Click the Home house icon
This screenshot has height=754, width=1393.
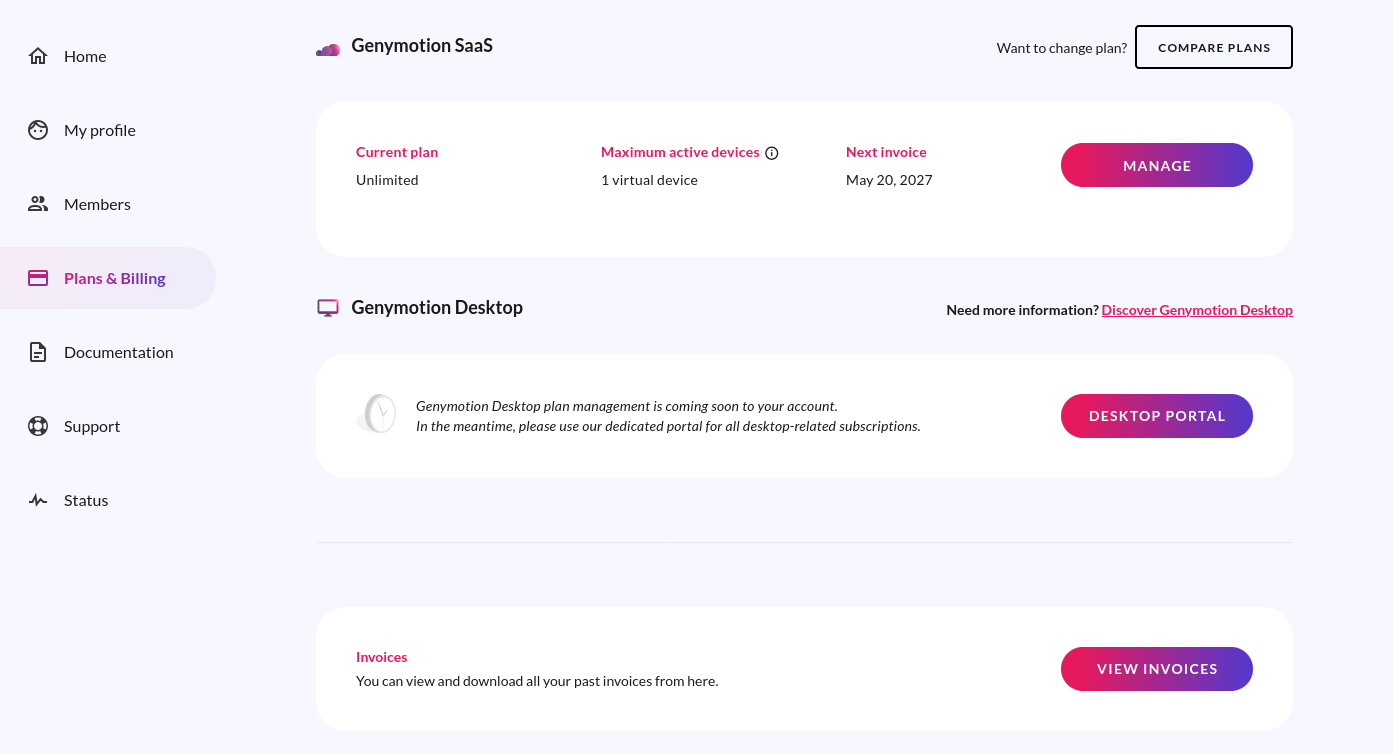tap(38, 56)
